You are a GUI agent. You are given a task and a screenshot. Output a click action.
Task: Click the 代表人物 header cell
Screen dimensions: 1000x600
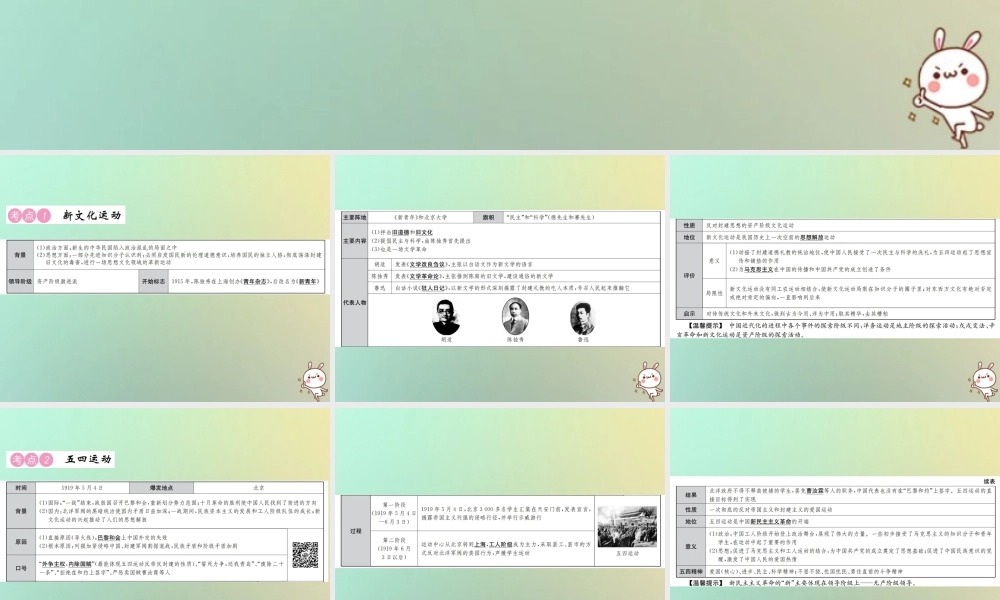click(355, 302)
